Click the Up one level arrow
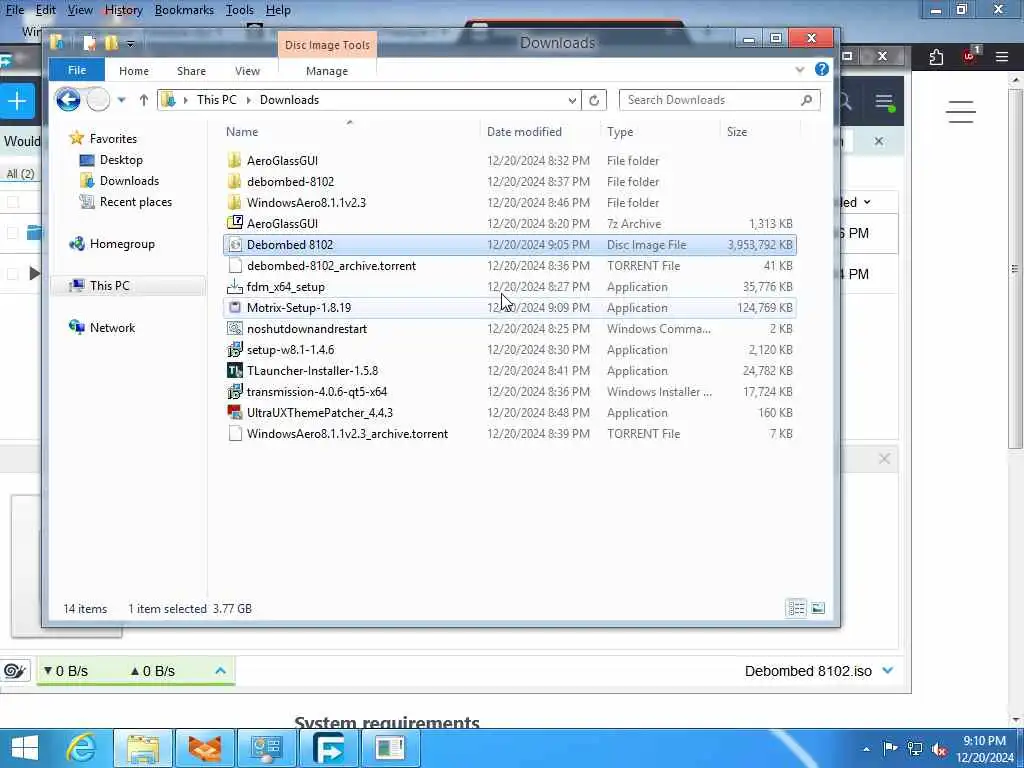 tap(144, 100)
